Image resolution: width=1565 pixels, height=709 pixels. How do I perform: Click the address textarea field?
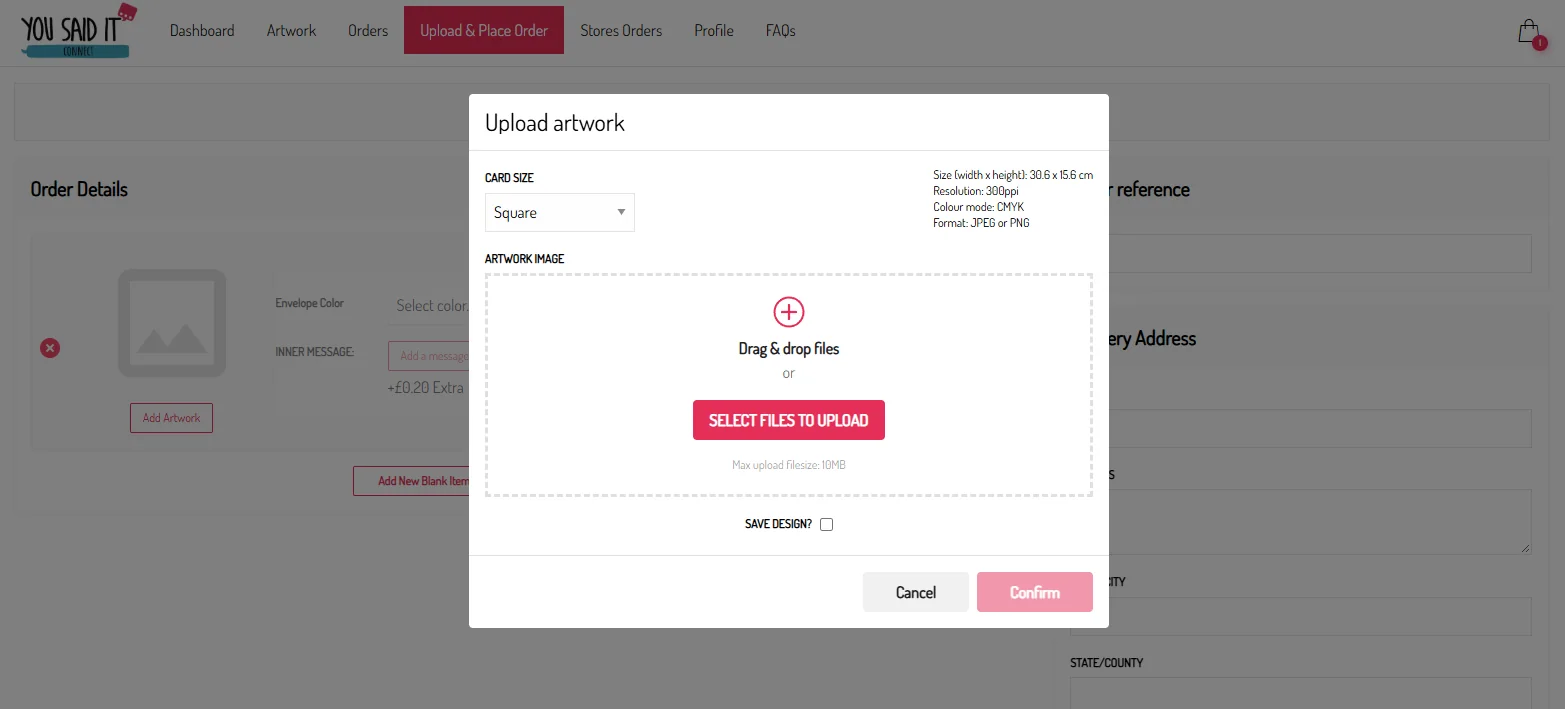[1320, 521]
